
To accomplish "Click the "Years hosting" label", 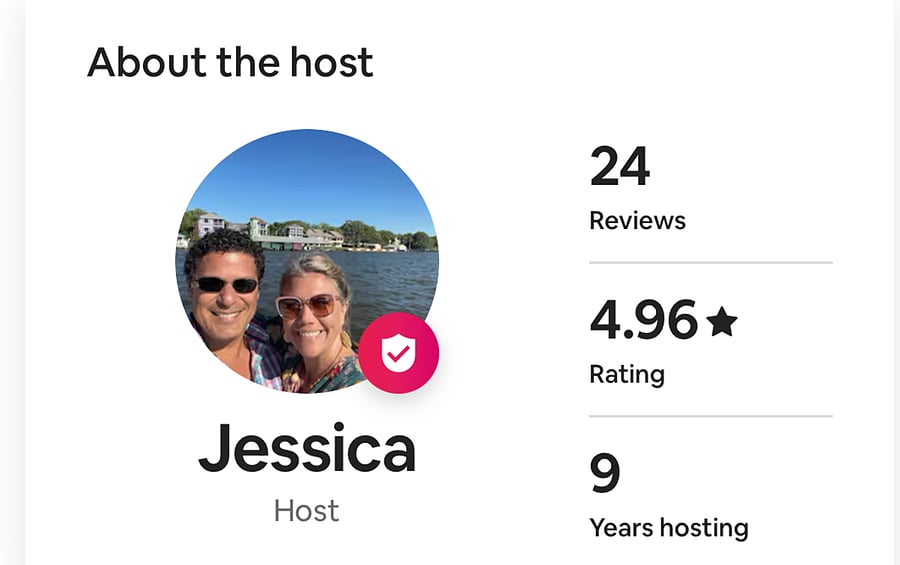I will (x=669, y=528).
